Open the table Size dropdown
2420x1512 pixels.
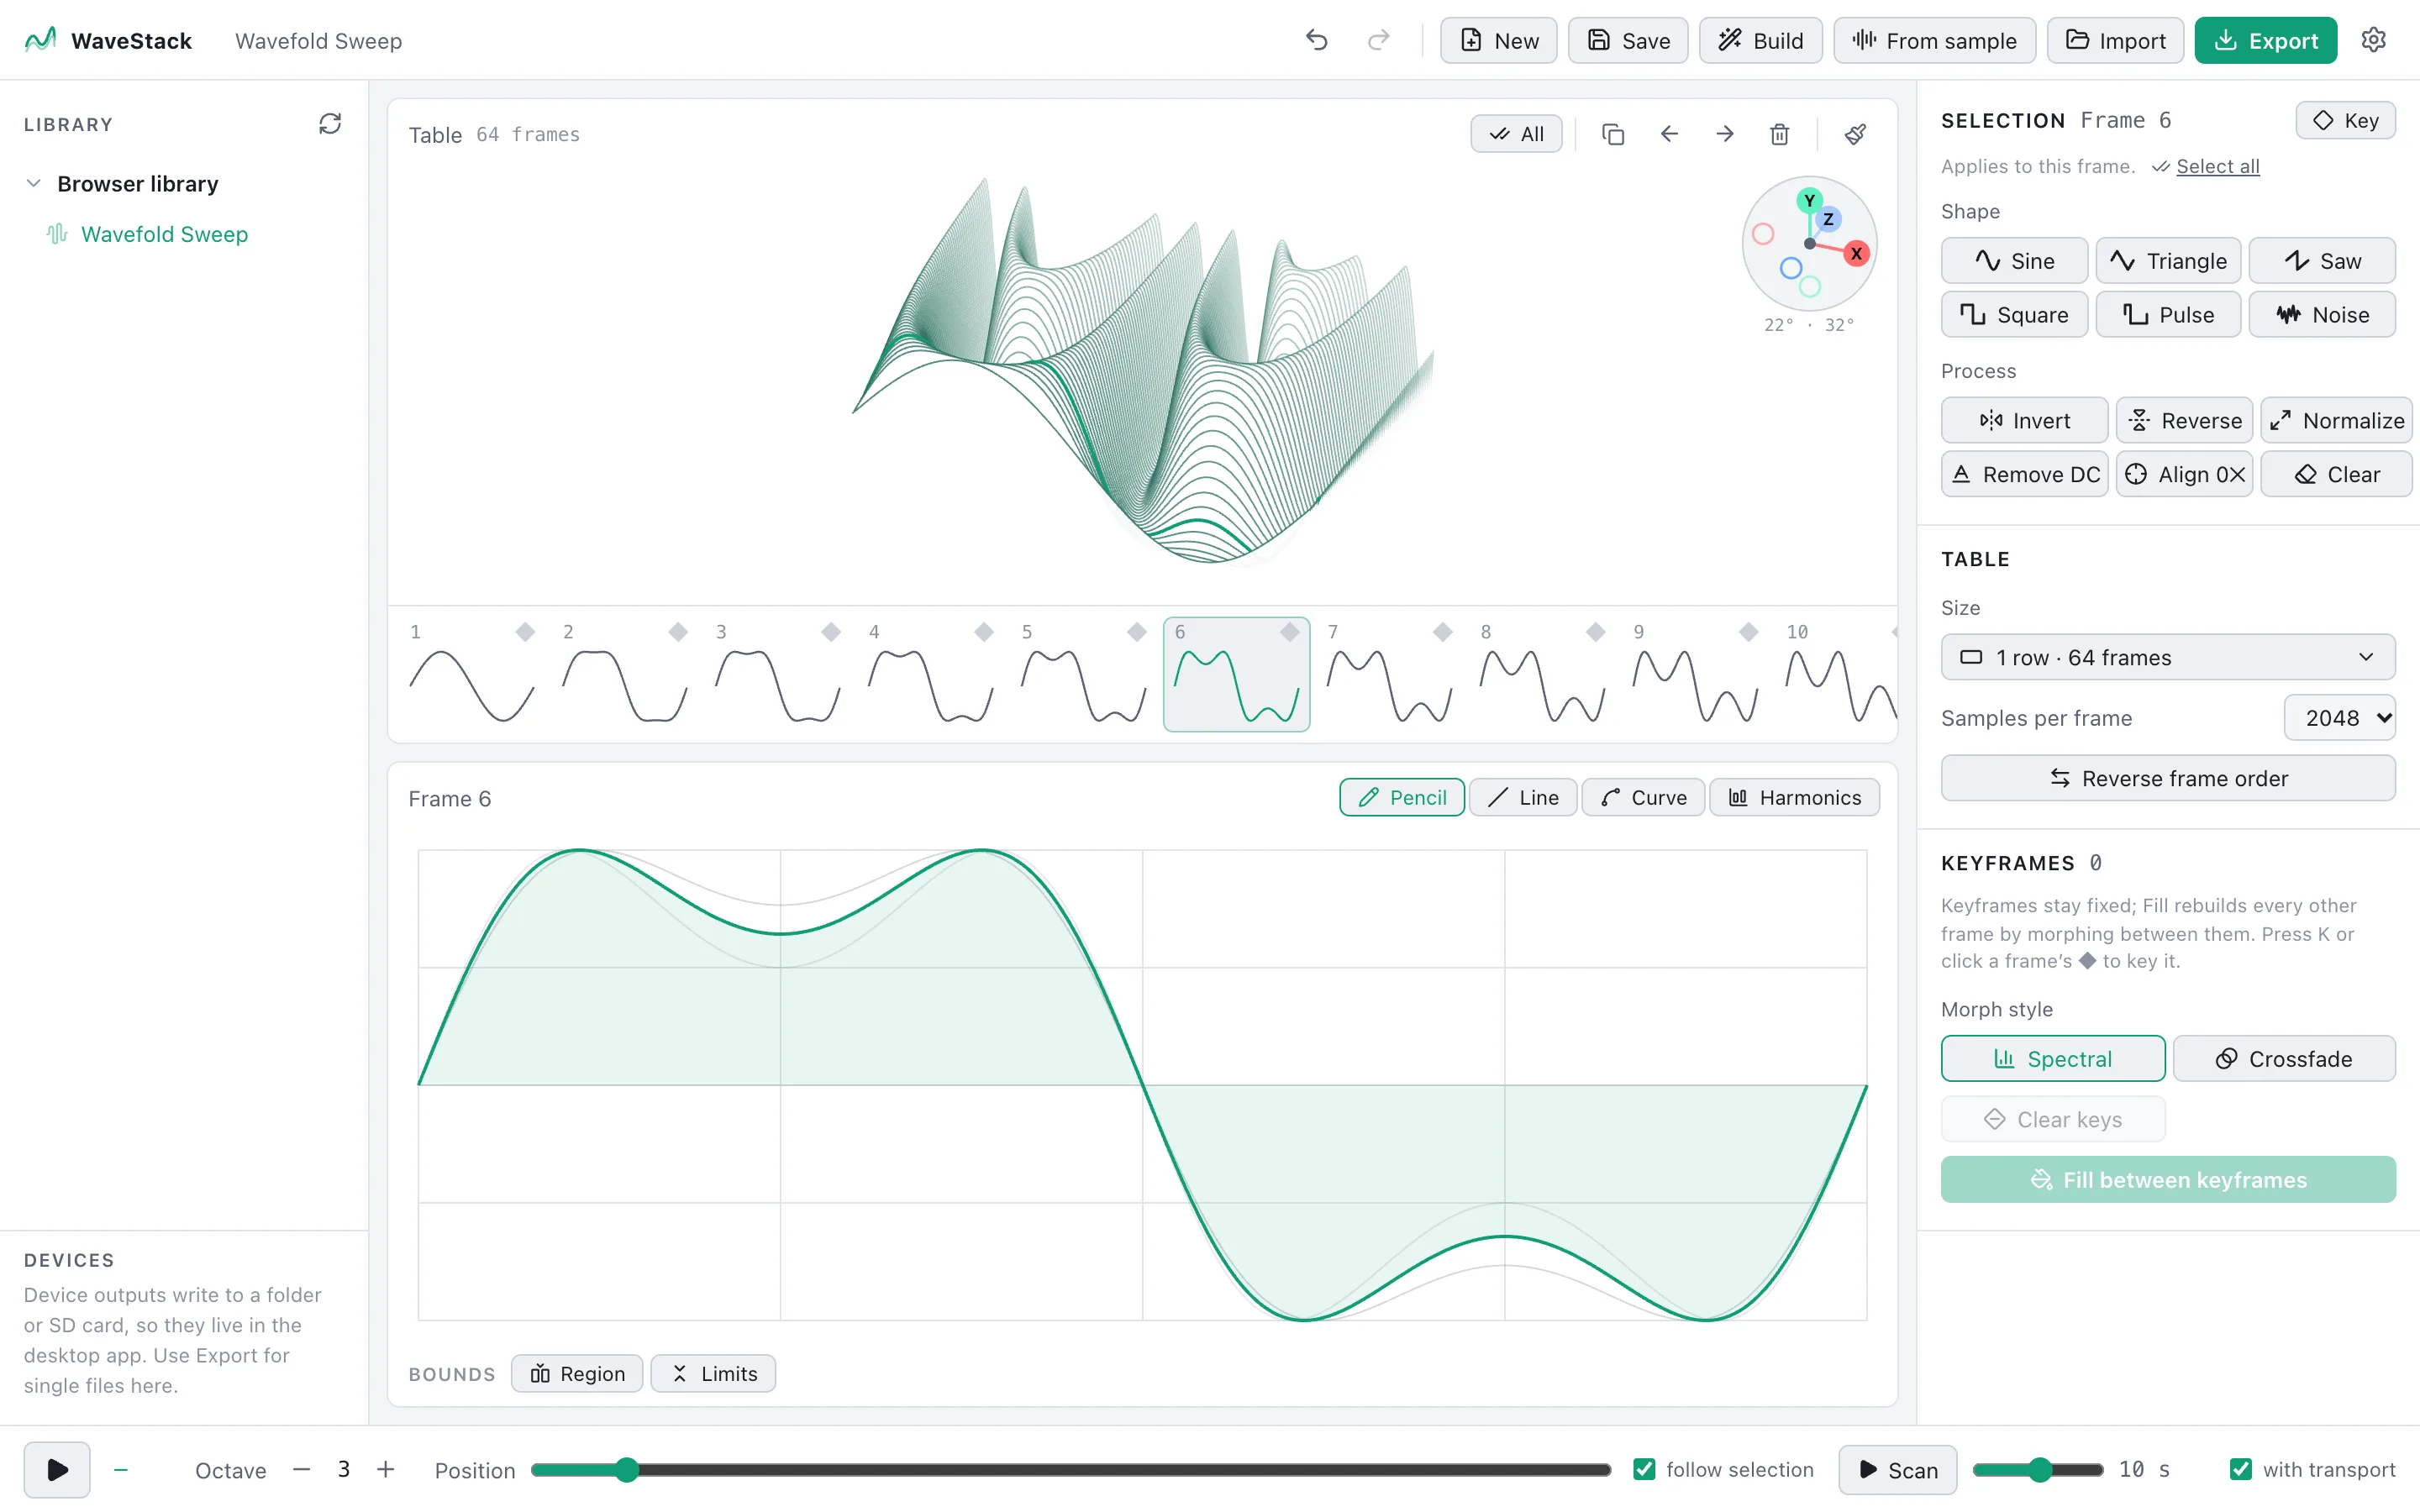(2167, 657)
